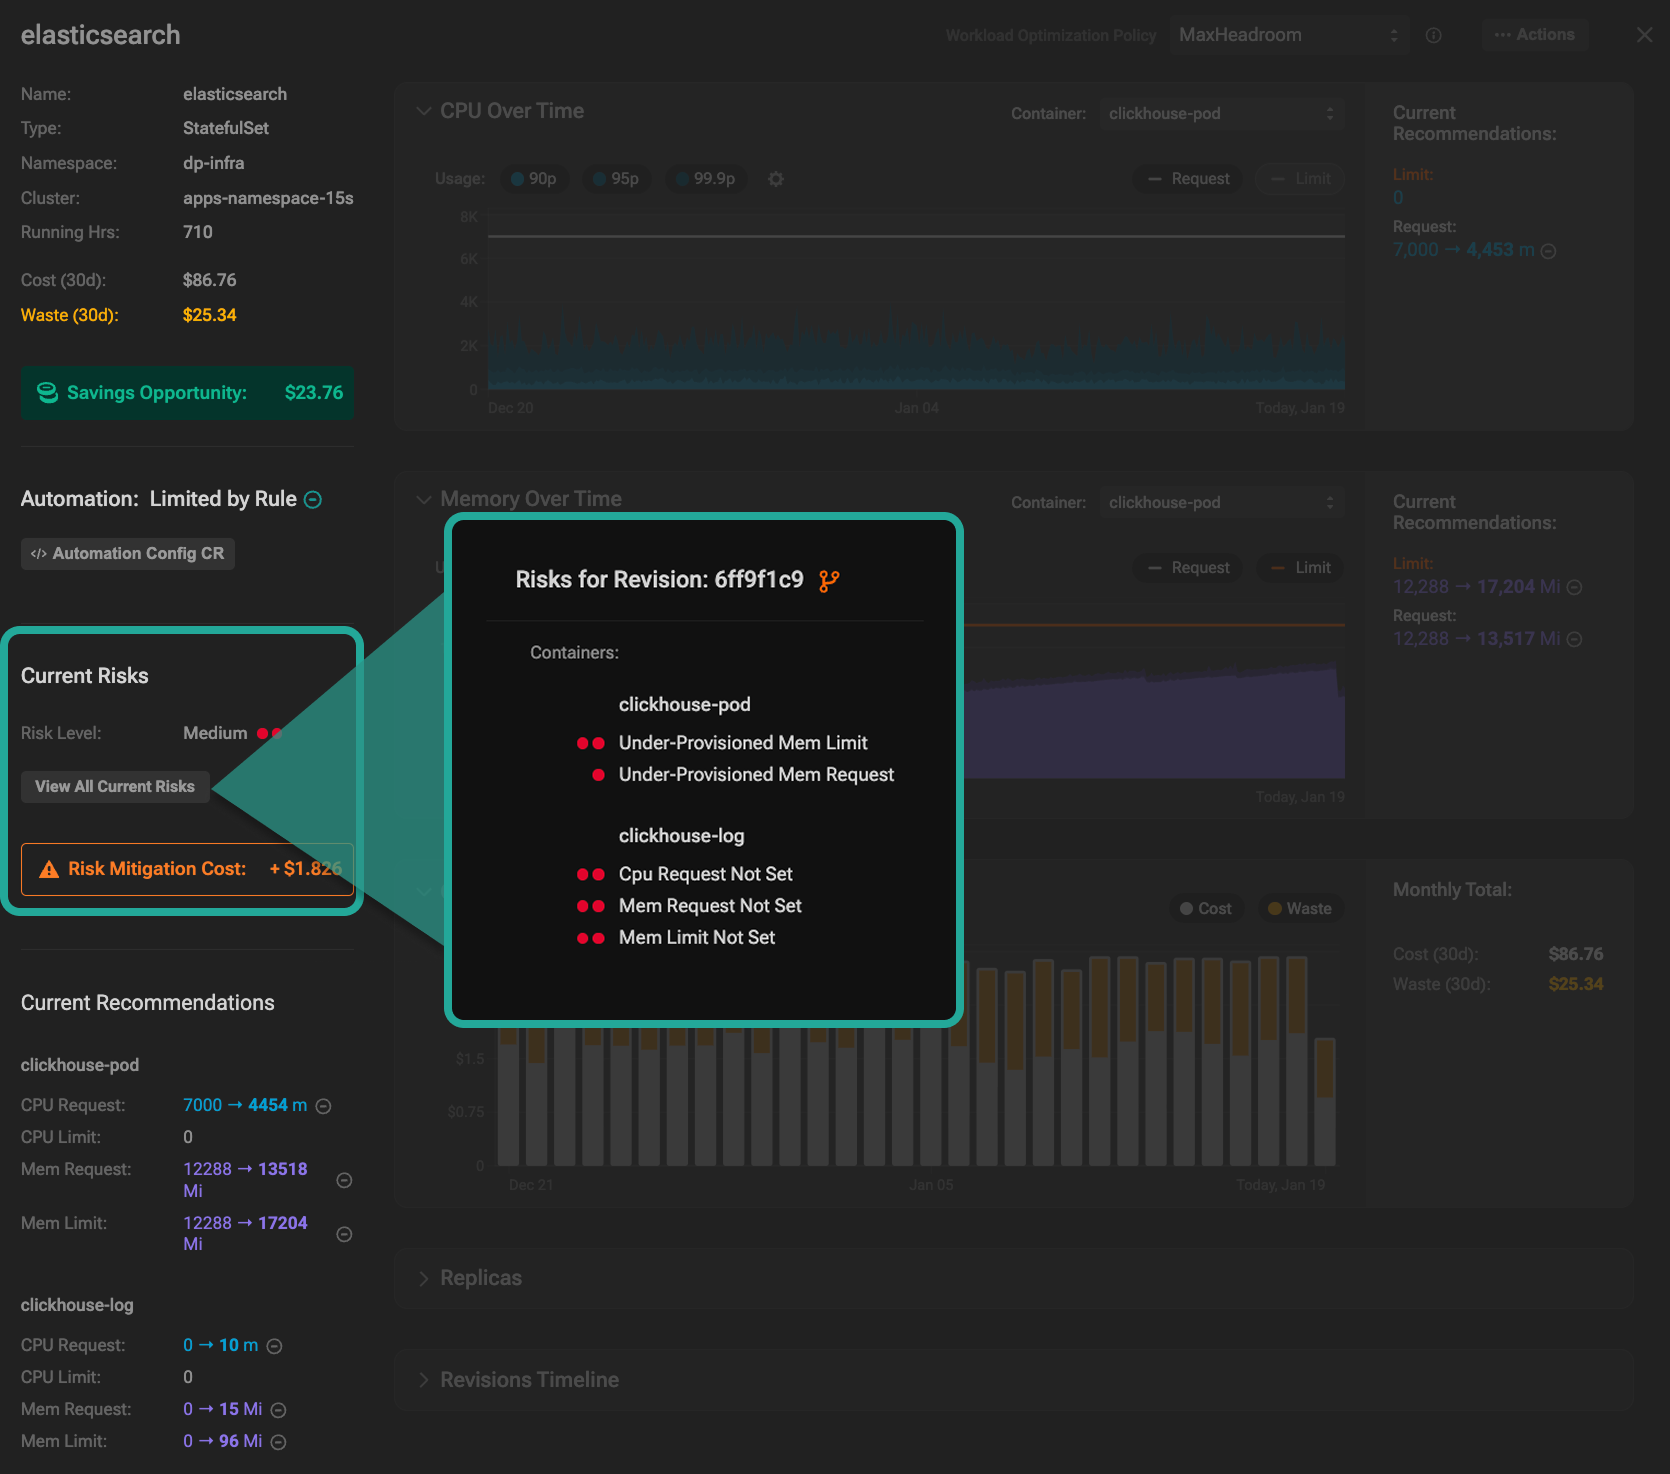Click circle icon next to 7,000 → 4,453 m
Screen dimensions: 1670x1474
tap(1548, 251)
